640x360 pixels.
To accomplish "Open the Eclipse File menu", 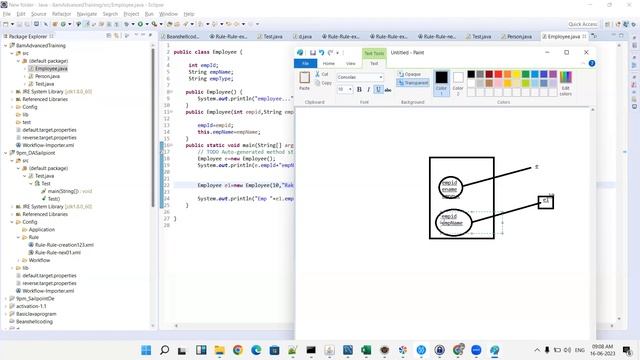I will coord(7,14).
